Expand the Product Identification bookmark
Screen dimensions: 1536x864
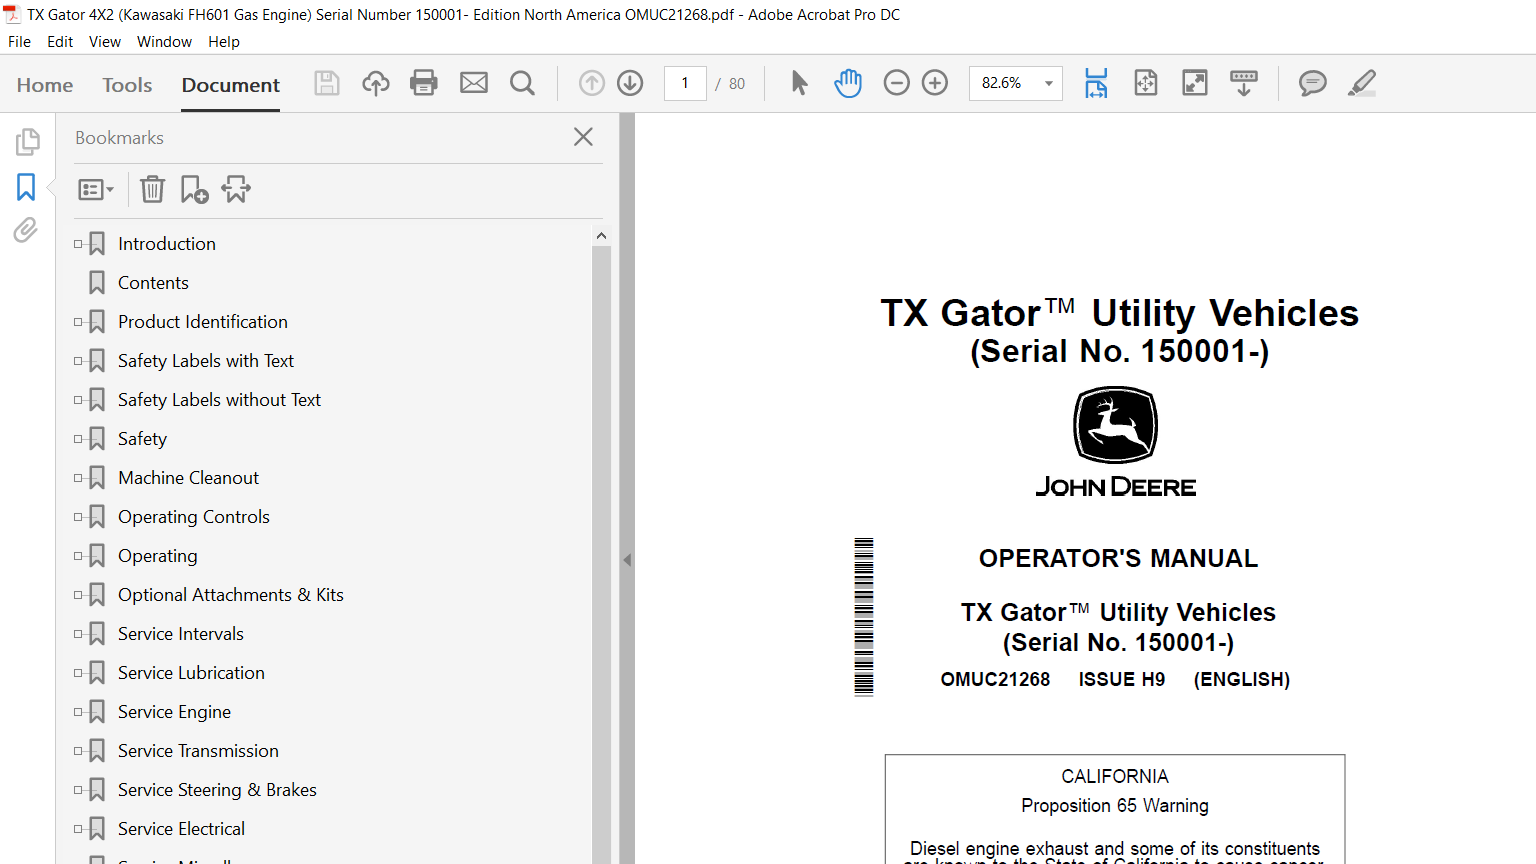(78, 321)
